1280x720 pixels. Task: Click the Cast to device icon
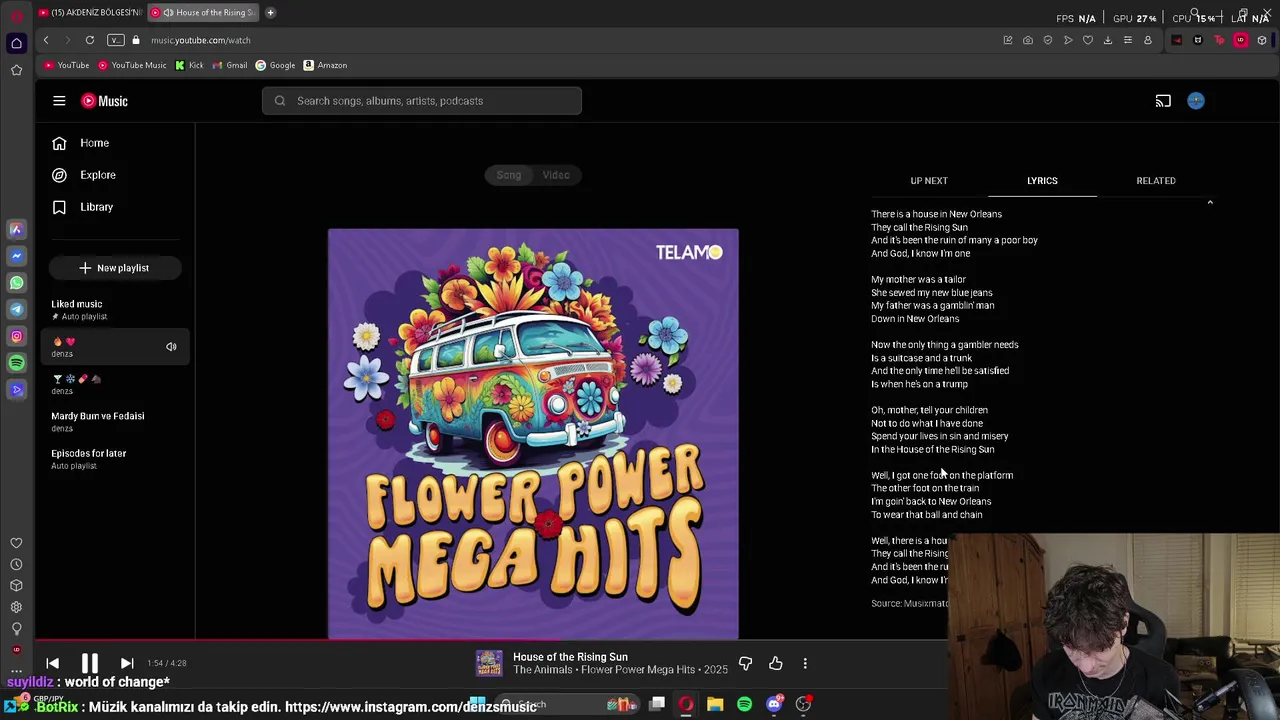(x=1163, y=101)
